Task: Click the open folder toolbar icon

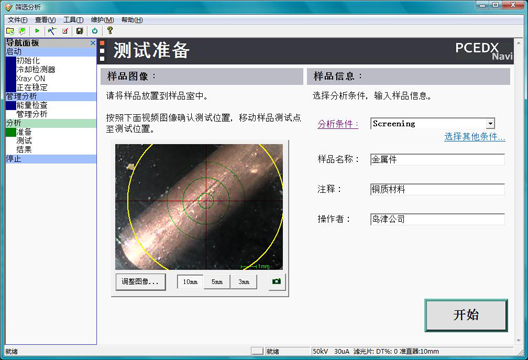Action: point(10,31)
